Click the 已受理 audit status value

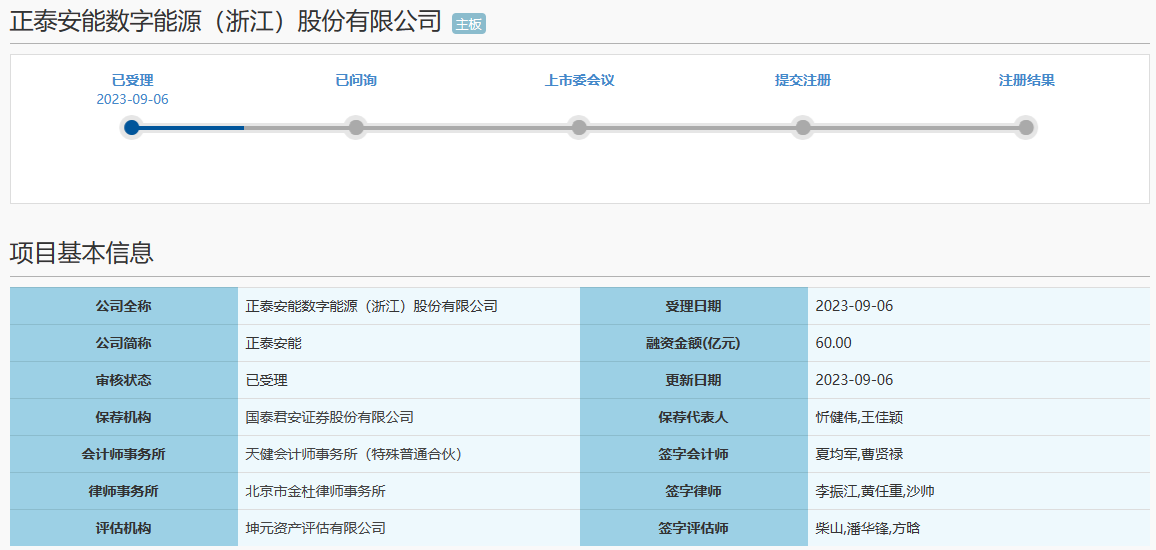(x=266, y=380)
